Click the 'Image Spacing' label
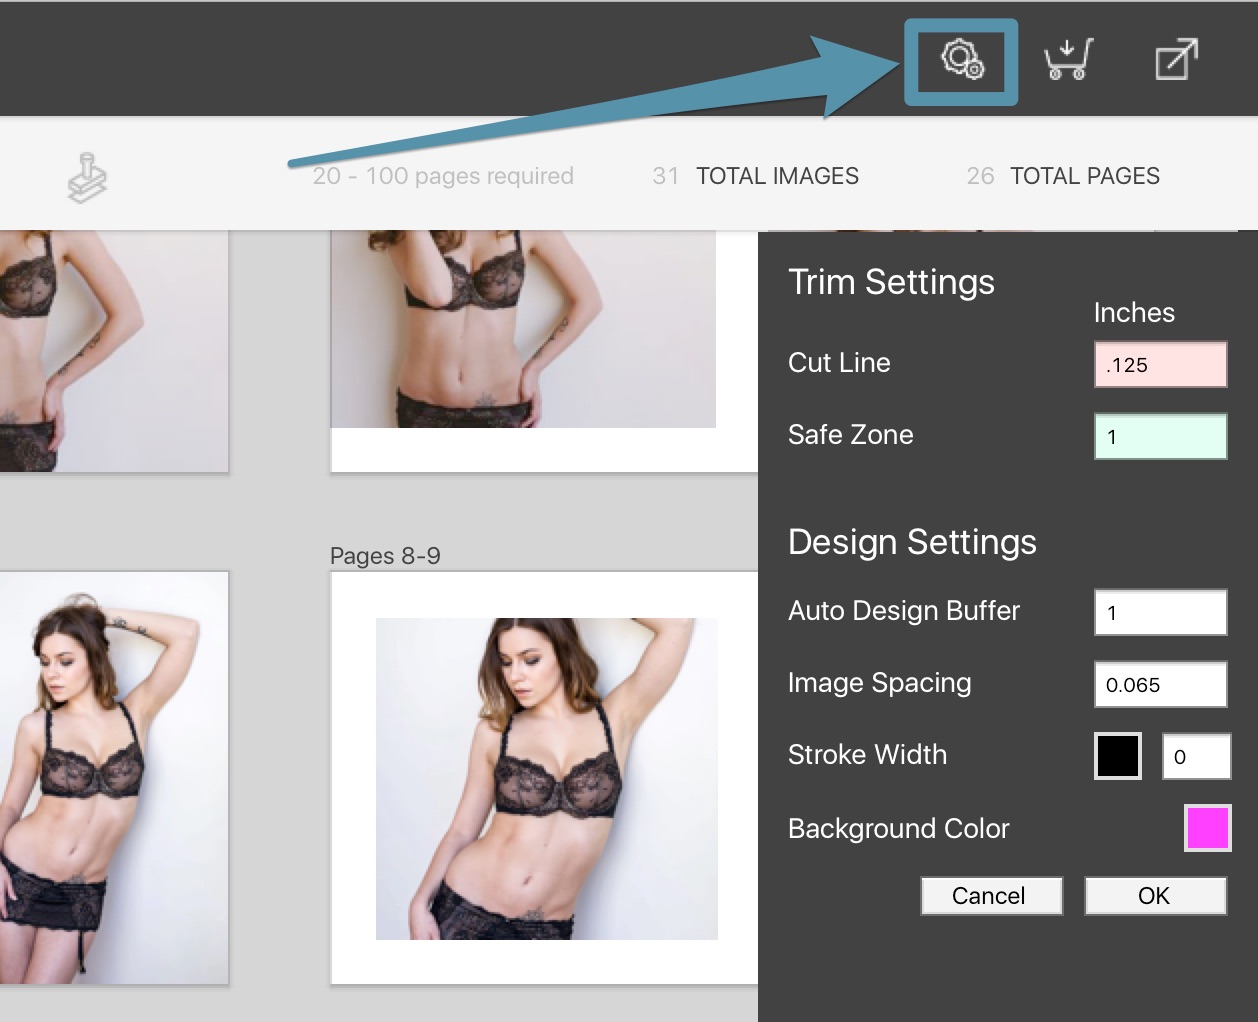Image resolution: width=1258 pixels, height=1022 pixels. tap(879, 683)
